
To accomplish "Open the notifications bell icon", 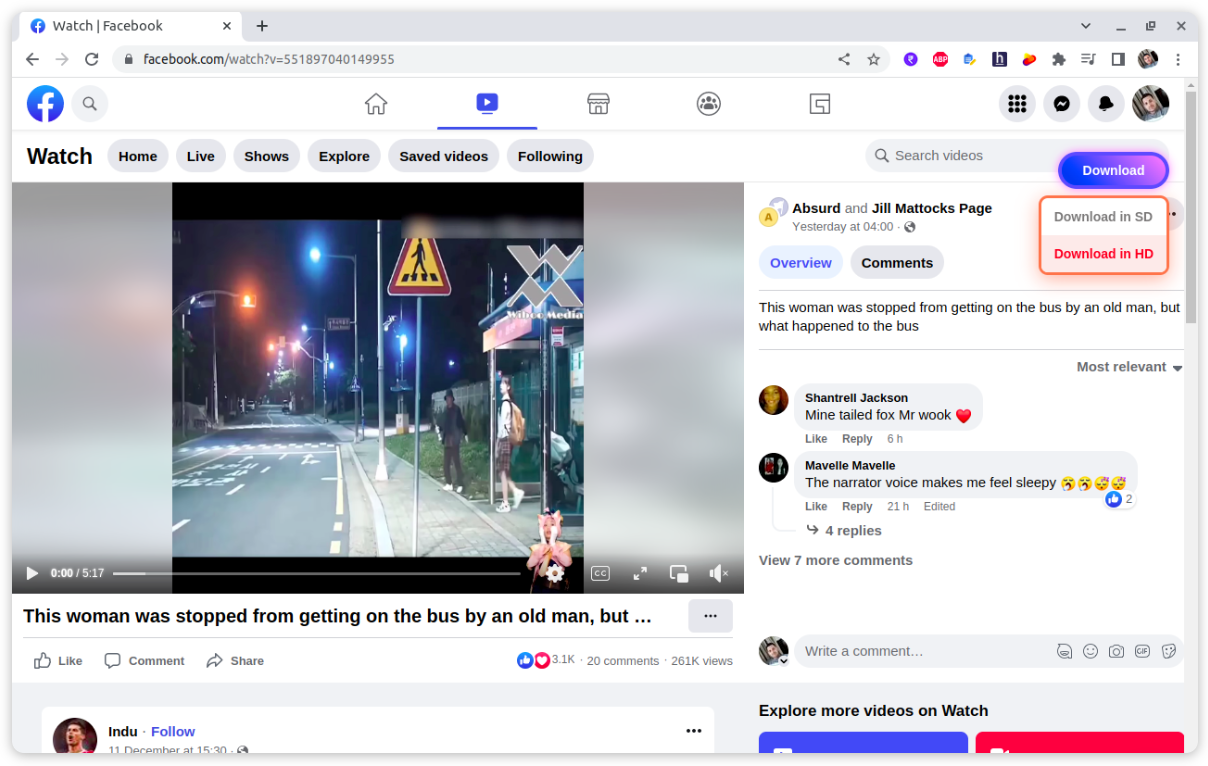I will coord(1106,103).
